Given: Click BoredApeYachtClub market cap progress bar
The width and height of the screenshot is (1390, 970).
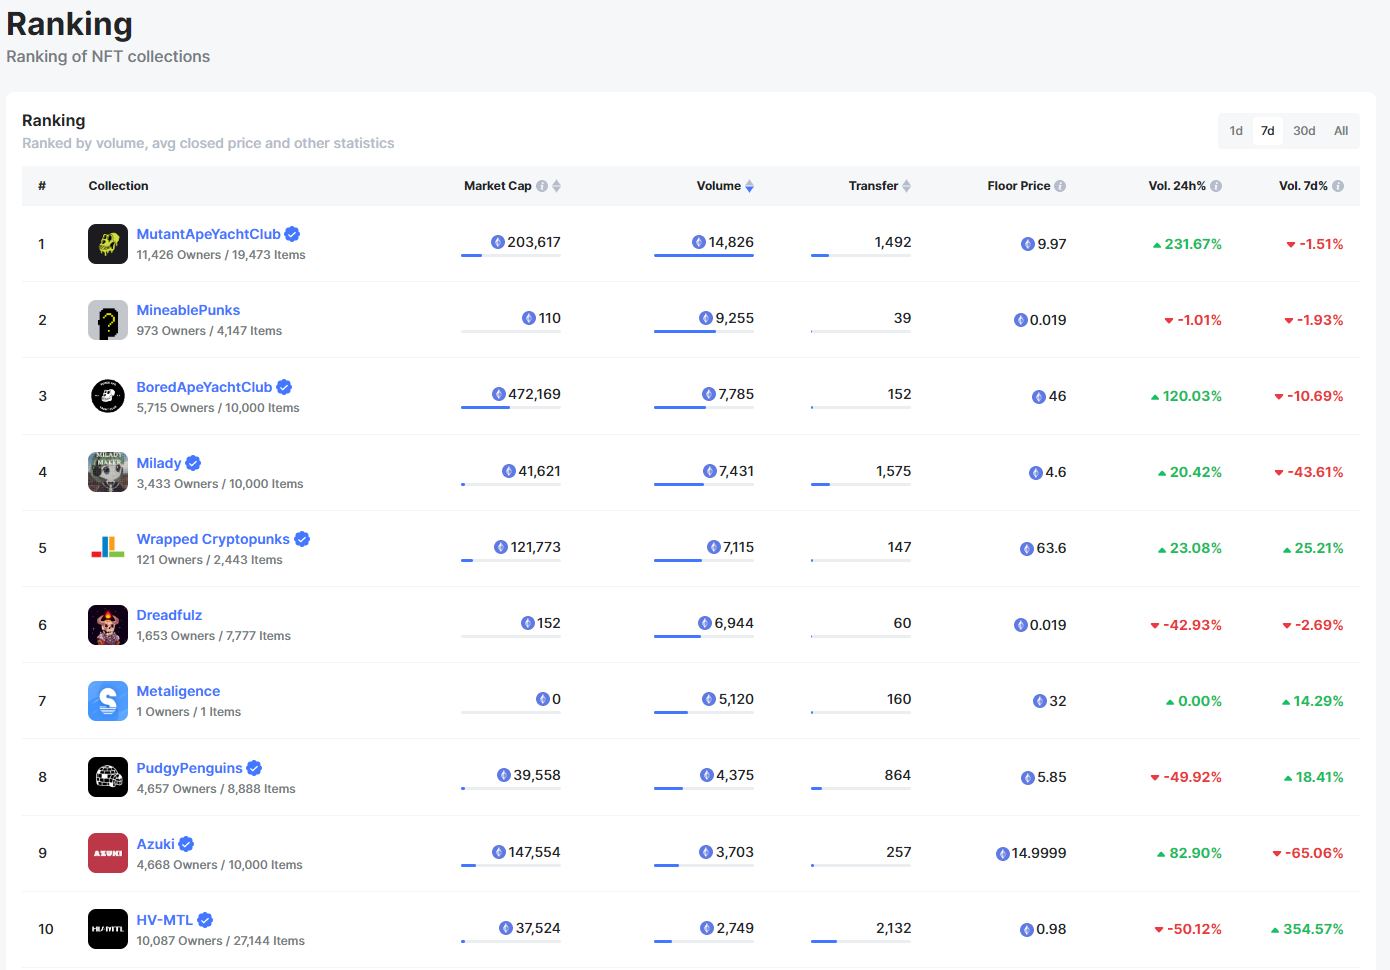Looking at the screenshot, I should pos(511,408).
